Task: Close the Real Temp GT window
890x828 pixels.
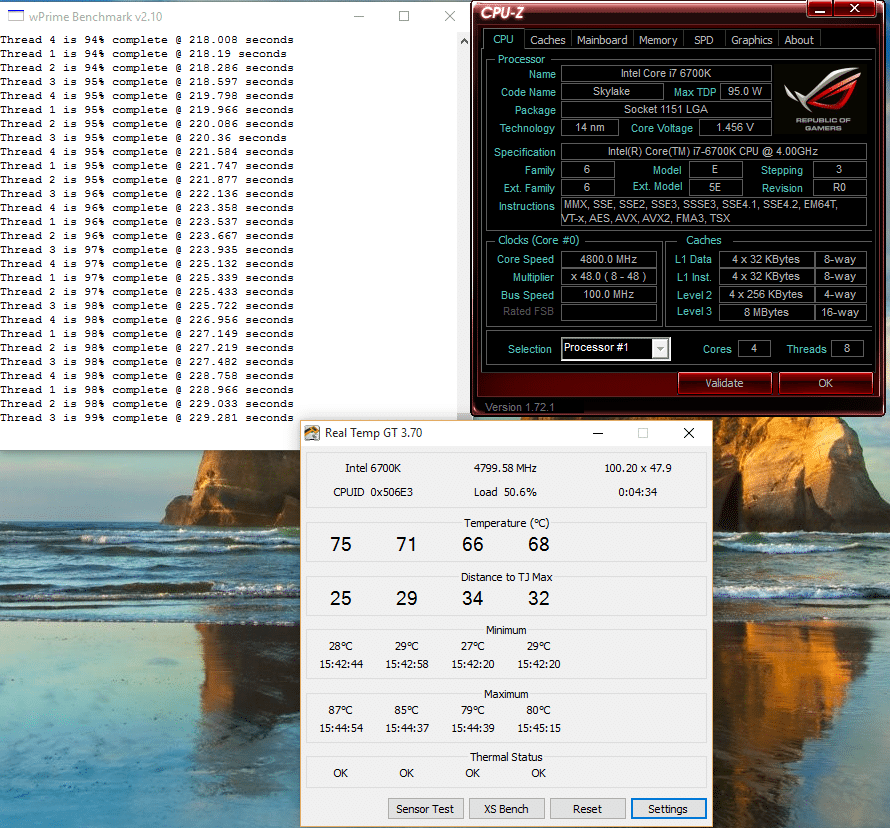Action: pos(689,433)
